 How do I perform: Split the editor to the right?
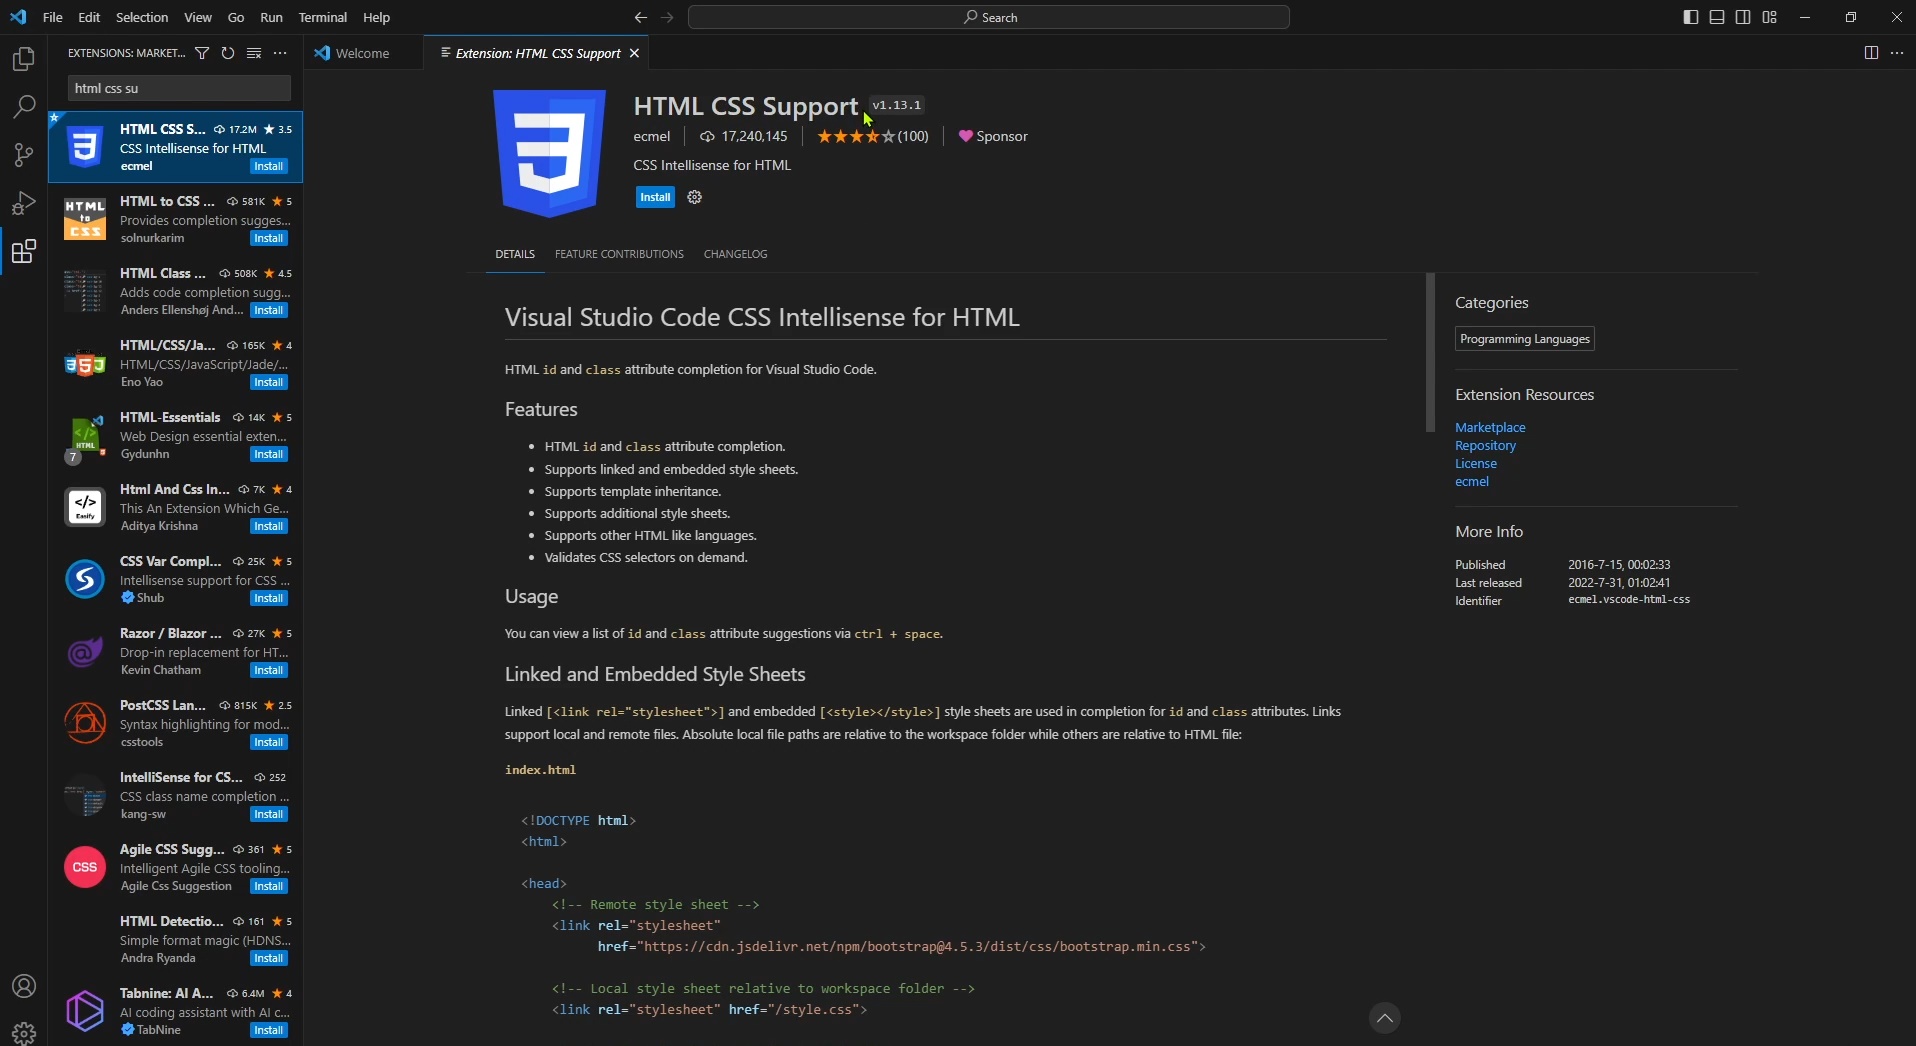point(1871,53)
